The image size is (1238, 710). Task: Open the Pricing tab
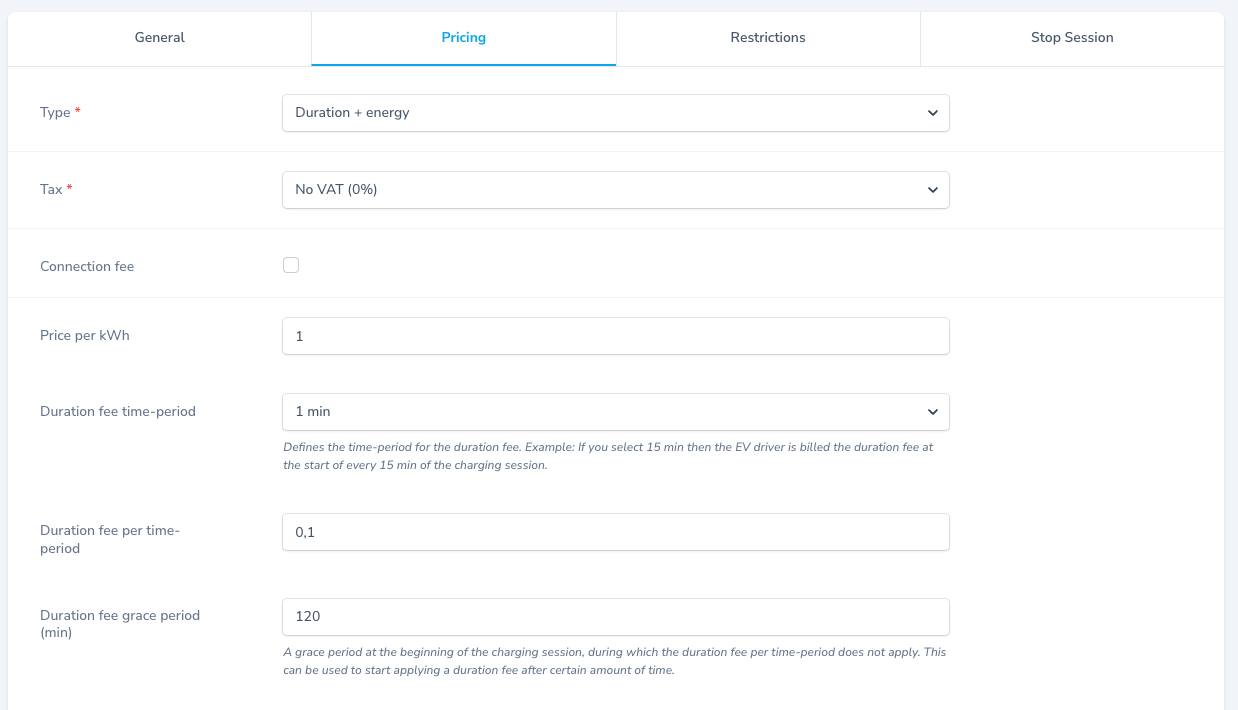[x=464, y=38]
